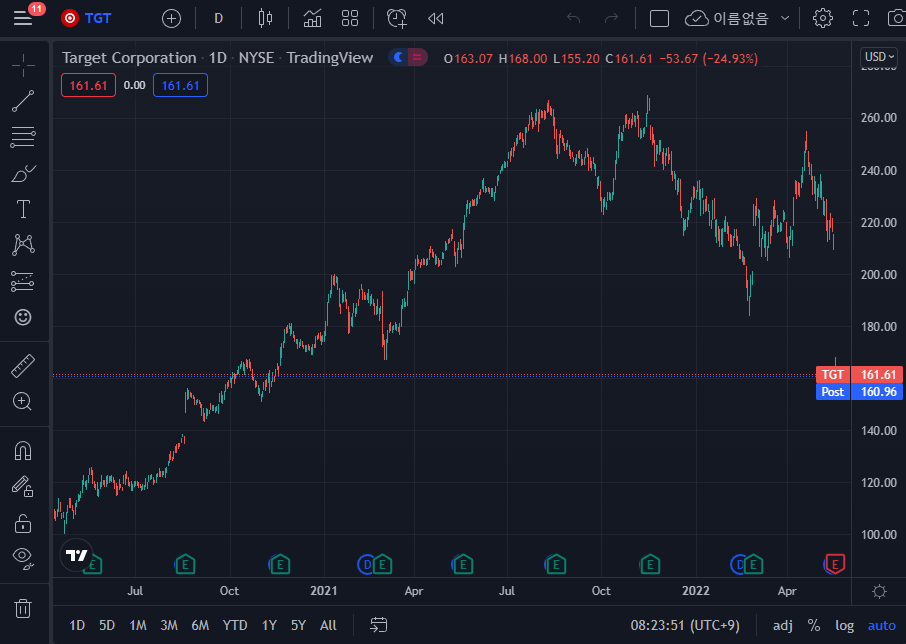Select the 3M time range
This screenshot has height=644, width=906.
(169, 625)
